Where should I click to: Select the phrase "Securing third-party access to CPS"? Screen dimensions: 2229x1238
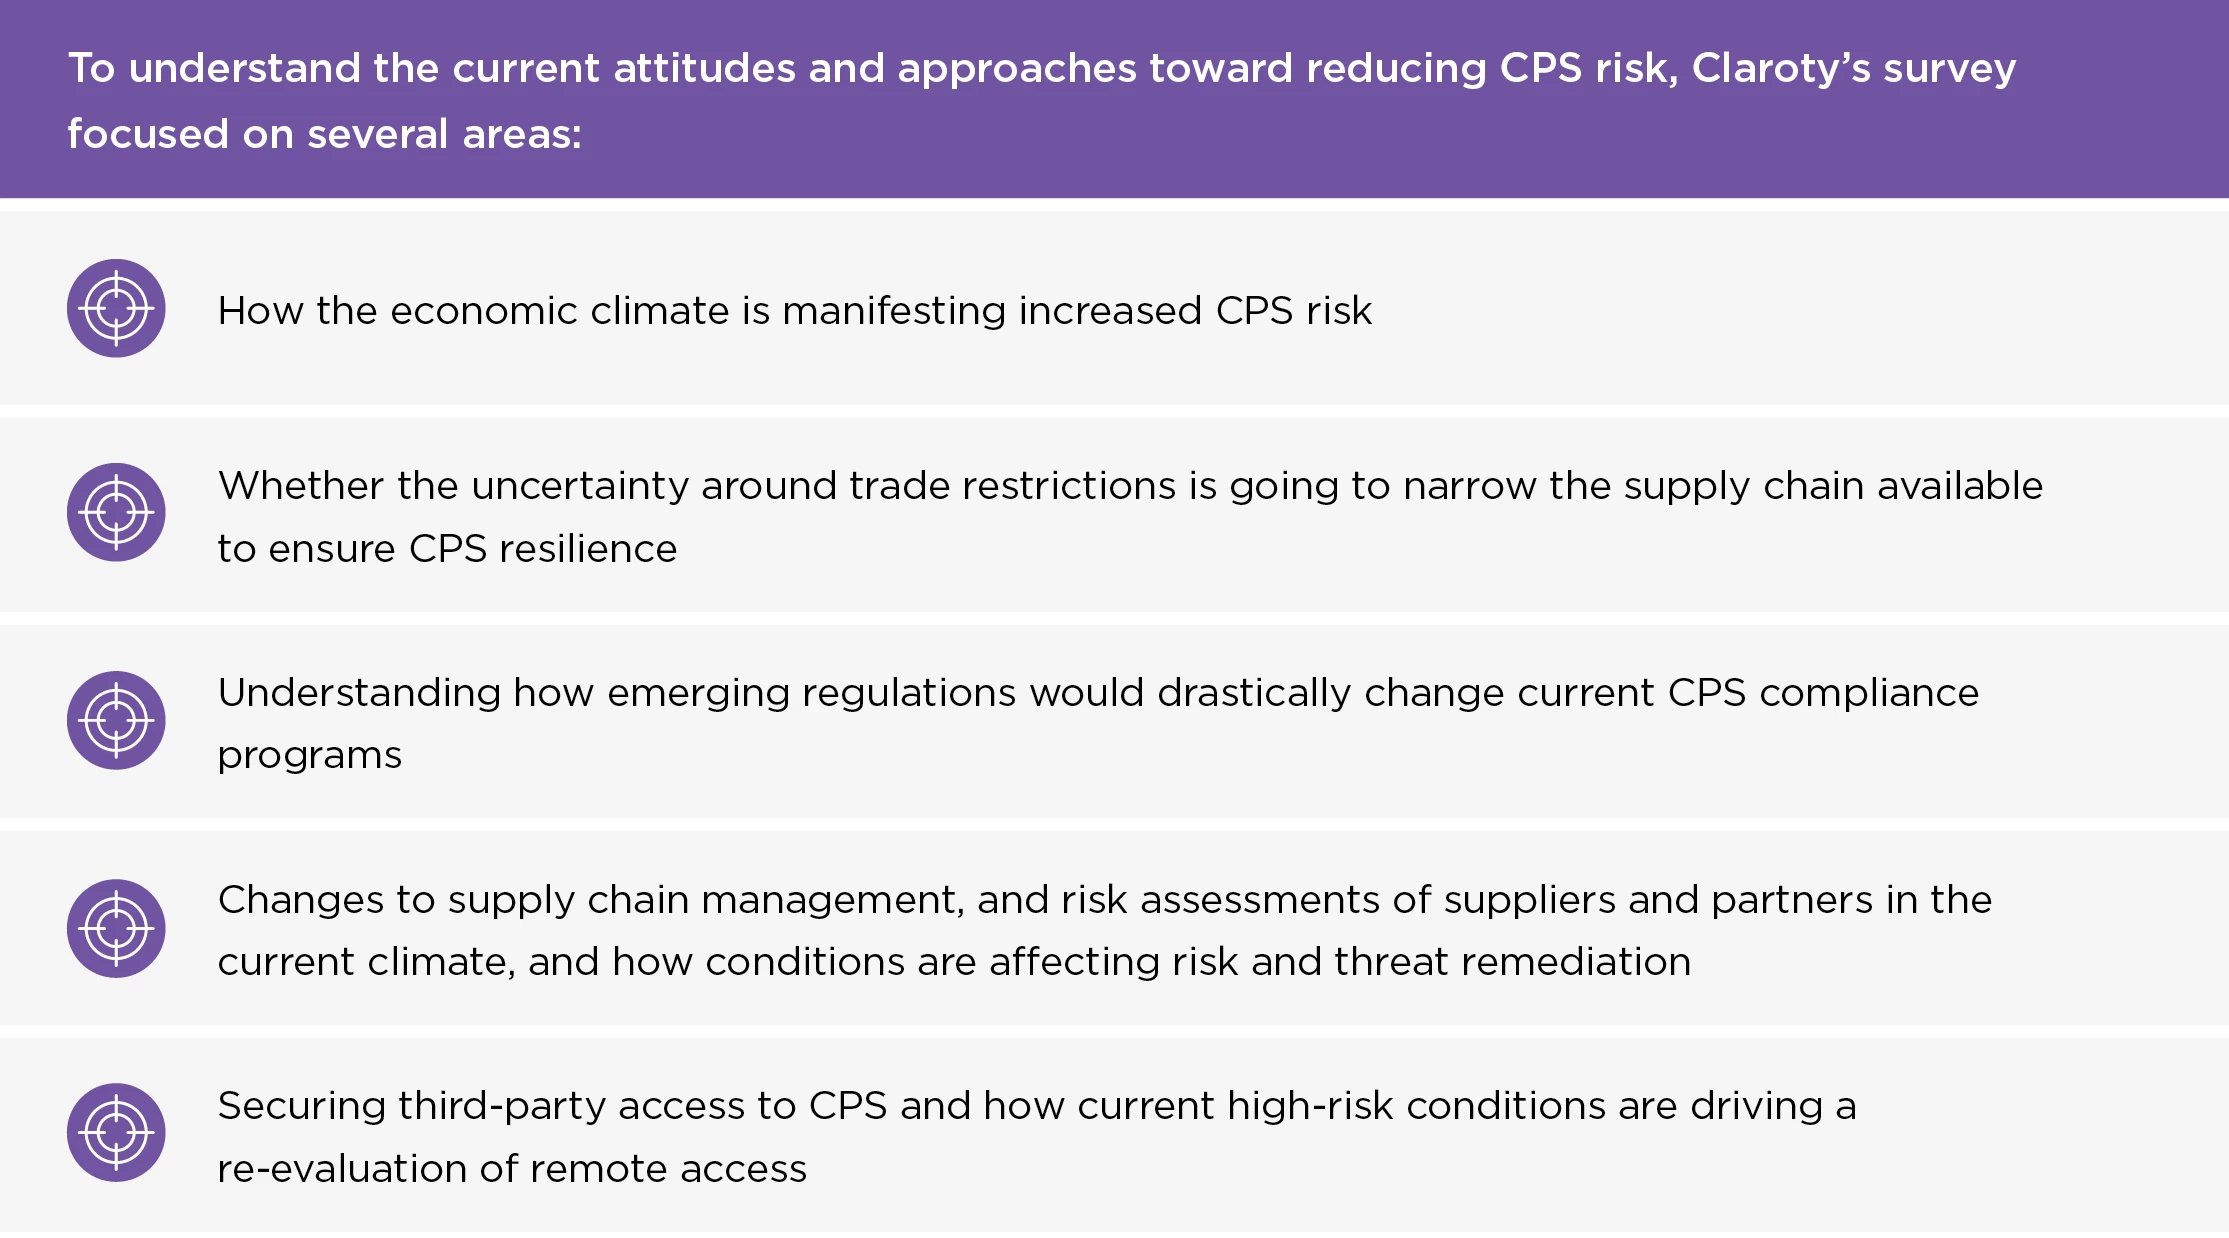(x=552, y=1106)
